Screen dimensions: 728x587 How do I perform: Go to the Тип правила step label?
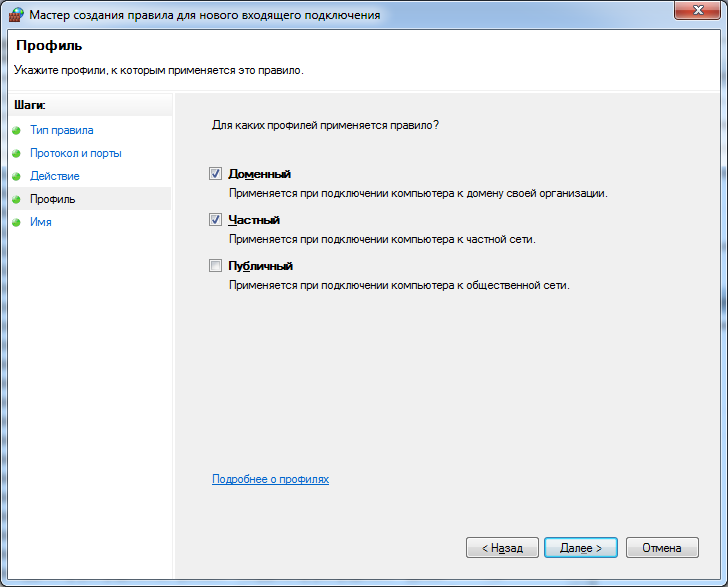pos(61,130)
